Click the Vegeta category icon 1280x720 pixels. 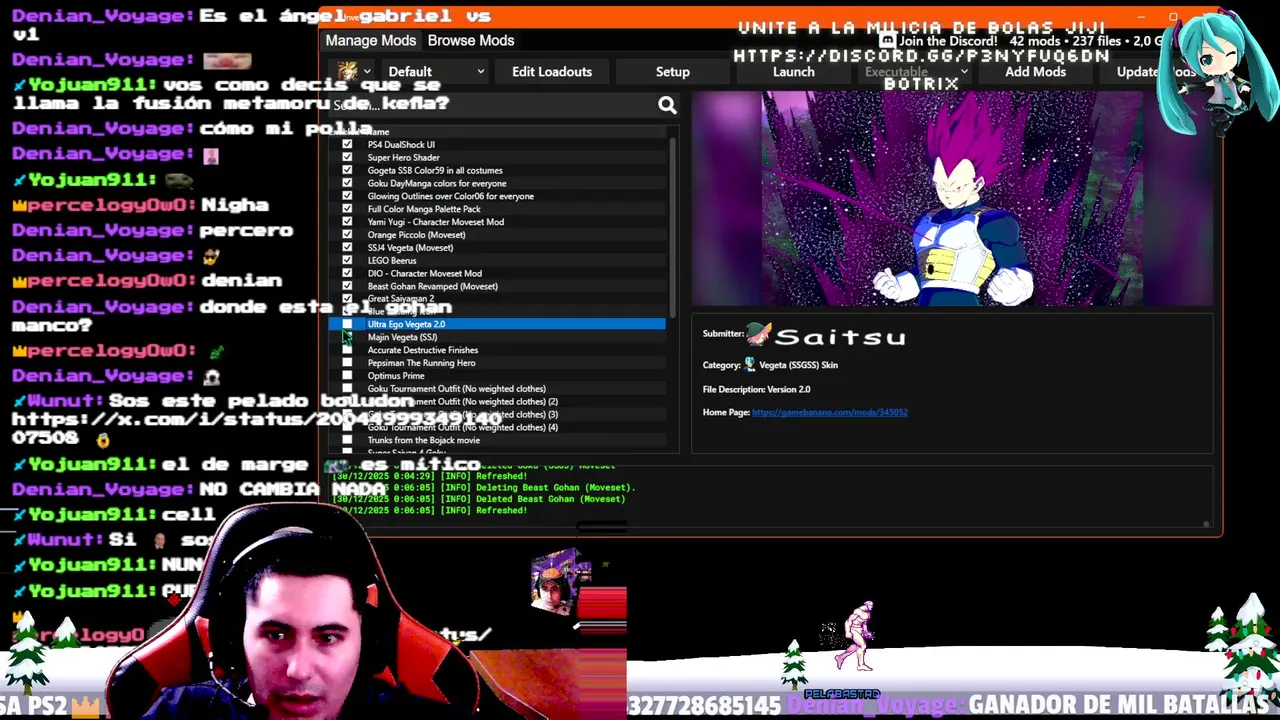pos(750,365)
